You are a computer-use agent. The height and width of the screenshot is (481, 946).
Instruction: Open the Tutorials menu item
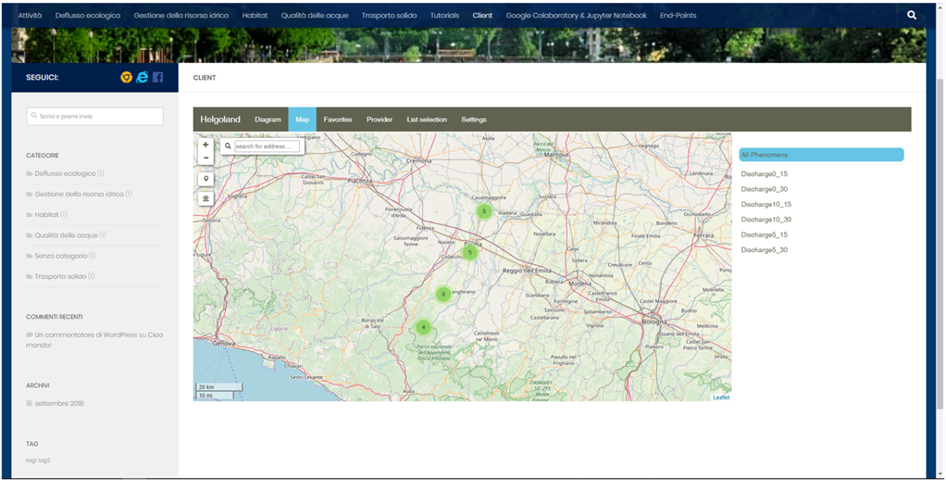[x=444, y=16]
